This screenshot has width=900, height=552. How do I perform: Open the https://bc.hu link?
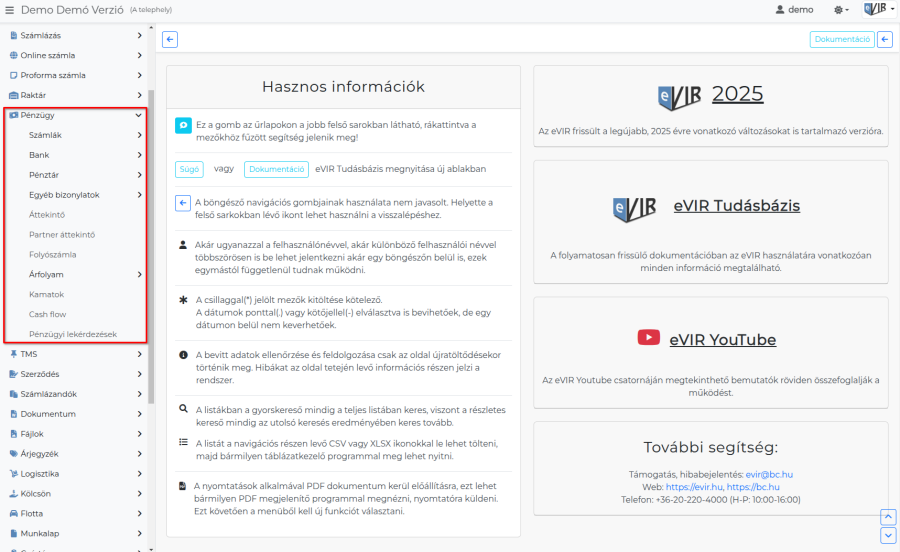[753, 487]
